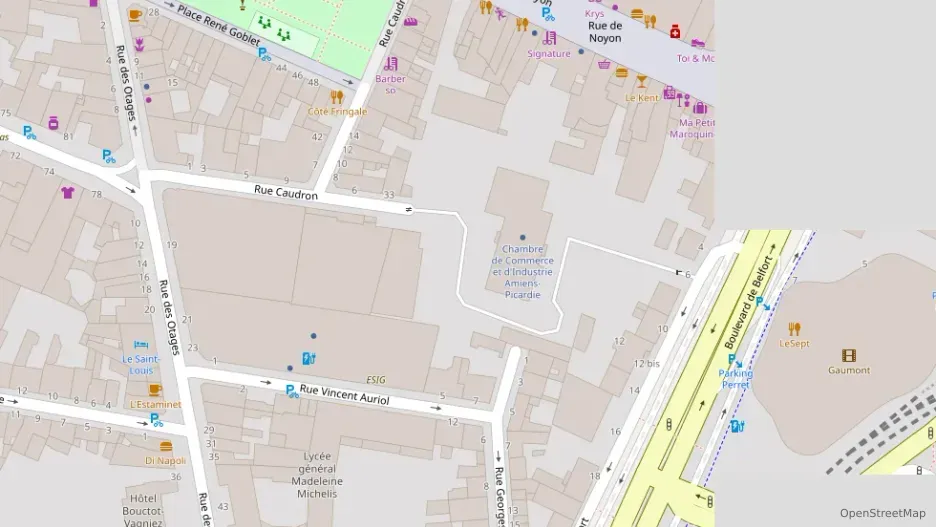Click the Gaumont cinema film icon

[x=849, y=355]
